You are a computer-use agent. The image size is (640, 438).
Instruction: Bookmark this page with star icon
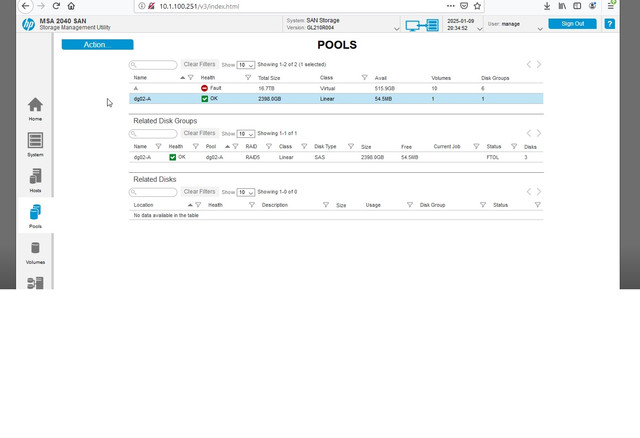(477, 6)
